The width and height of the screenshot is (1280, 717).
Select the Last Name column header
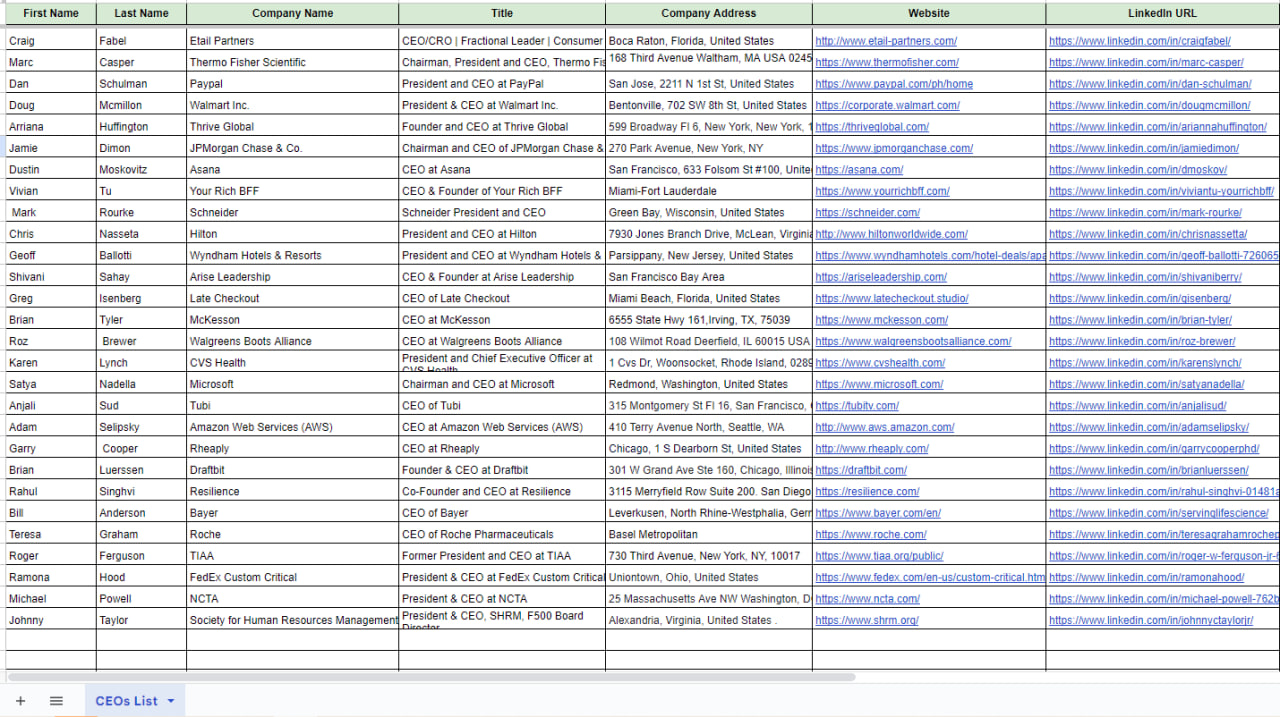pyautogui.click(x=141, y=14)
